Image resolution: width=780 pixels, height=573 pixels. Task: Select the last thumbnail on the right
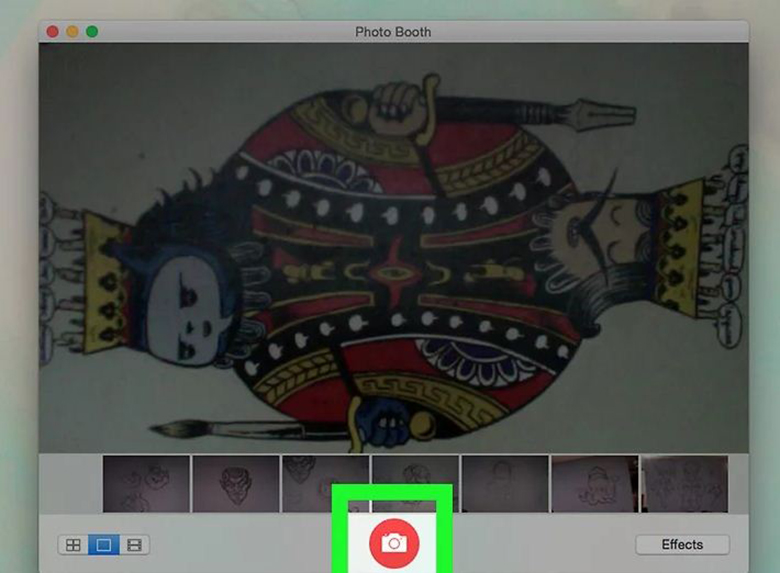pos(684,484)
